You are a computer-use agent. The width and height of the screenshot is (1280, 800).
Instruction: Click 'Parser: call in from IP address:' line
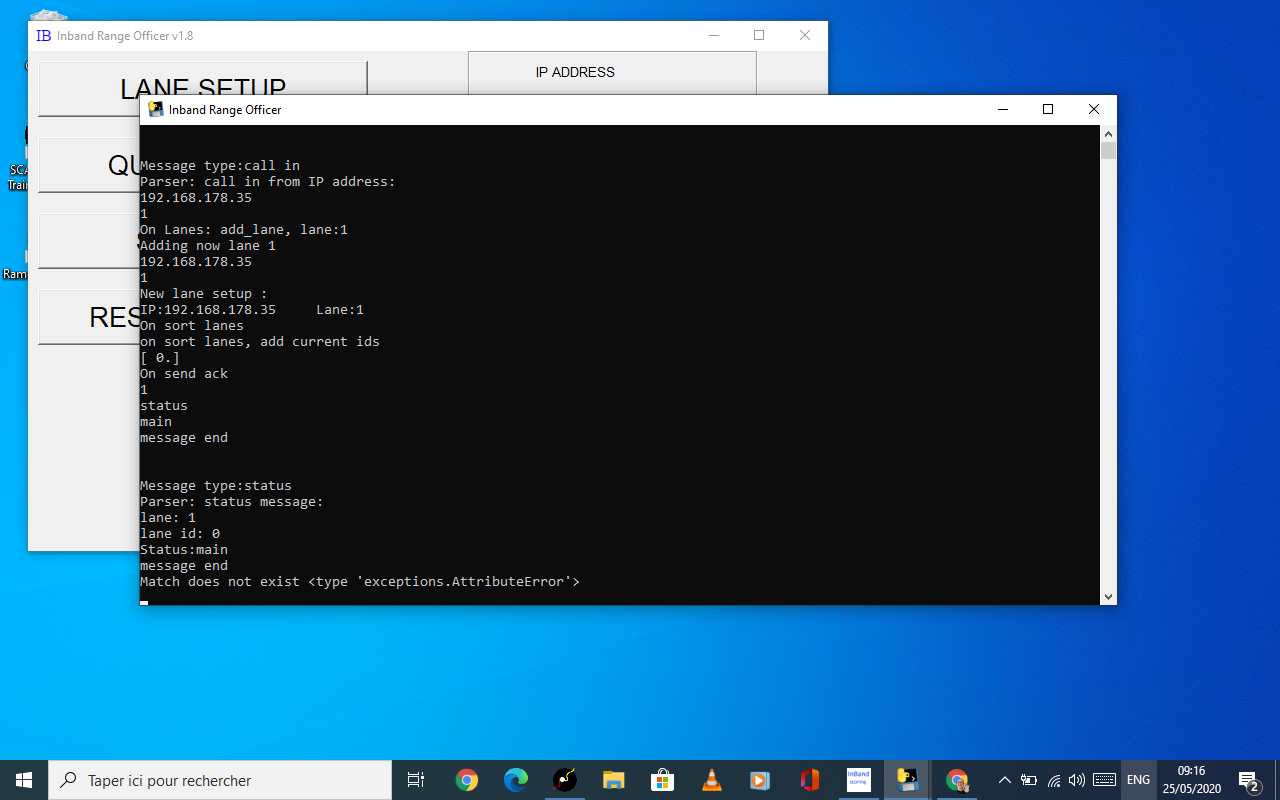click(x=268, y=182)
